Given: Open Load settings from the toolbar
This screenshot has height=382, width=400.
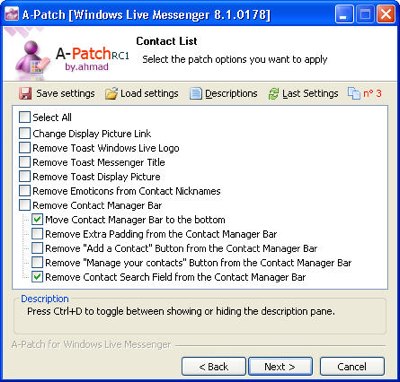Looking at the screenshot, I should tap(142, 94).
